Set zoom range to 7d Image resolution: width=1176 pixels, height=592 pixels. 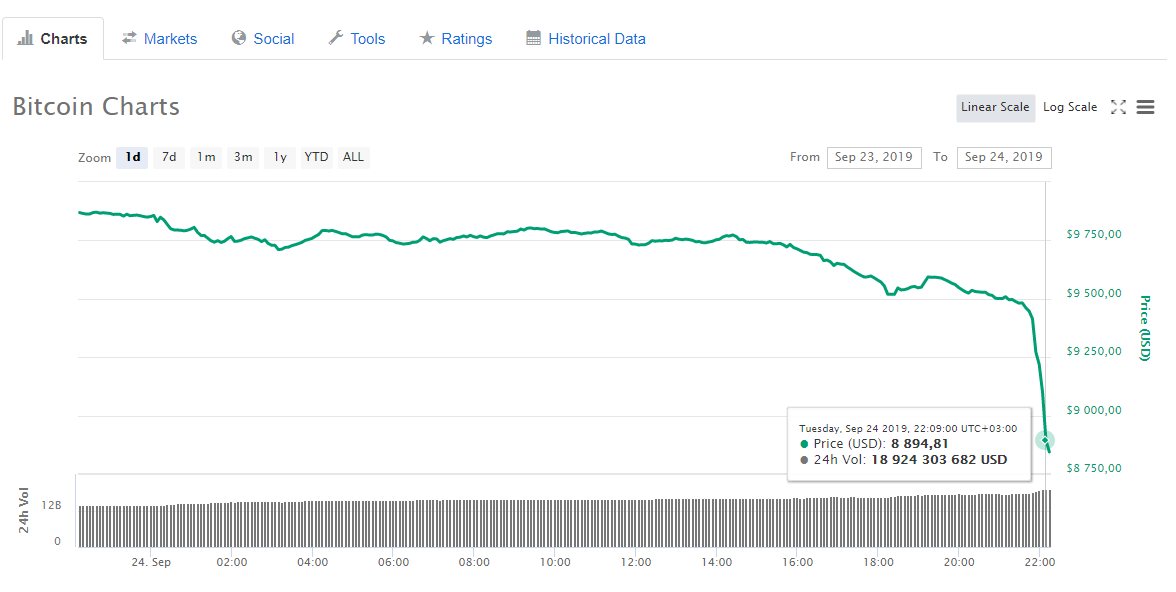(x=169, y=157)
